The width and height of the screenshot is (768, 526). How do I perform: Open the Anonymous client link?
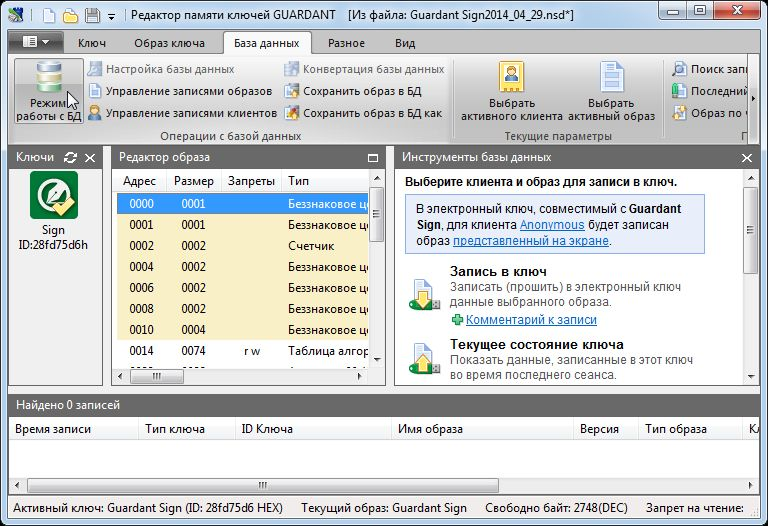551,225
